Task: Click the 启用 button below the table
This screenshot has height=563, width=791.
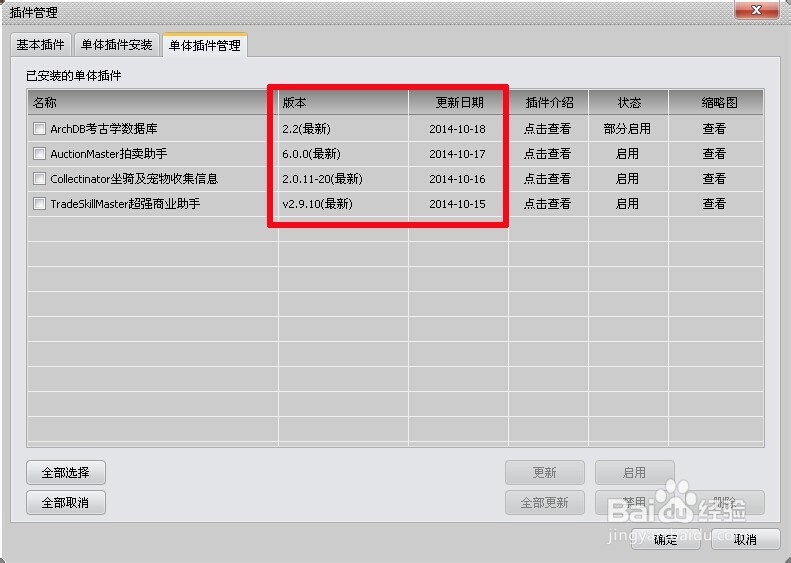Action: [635, 473]
